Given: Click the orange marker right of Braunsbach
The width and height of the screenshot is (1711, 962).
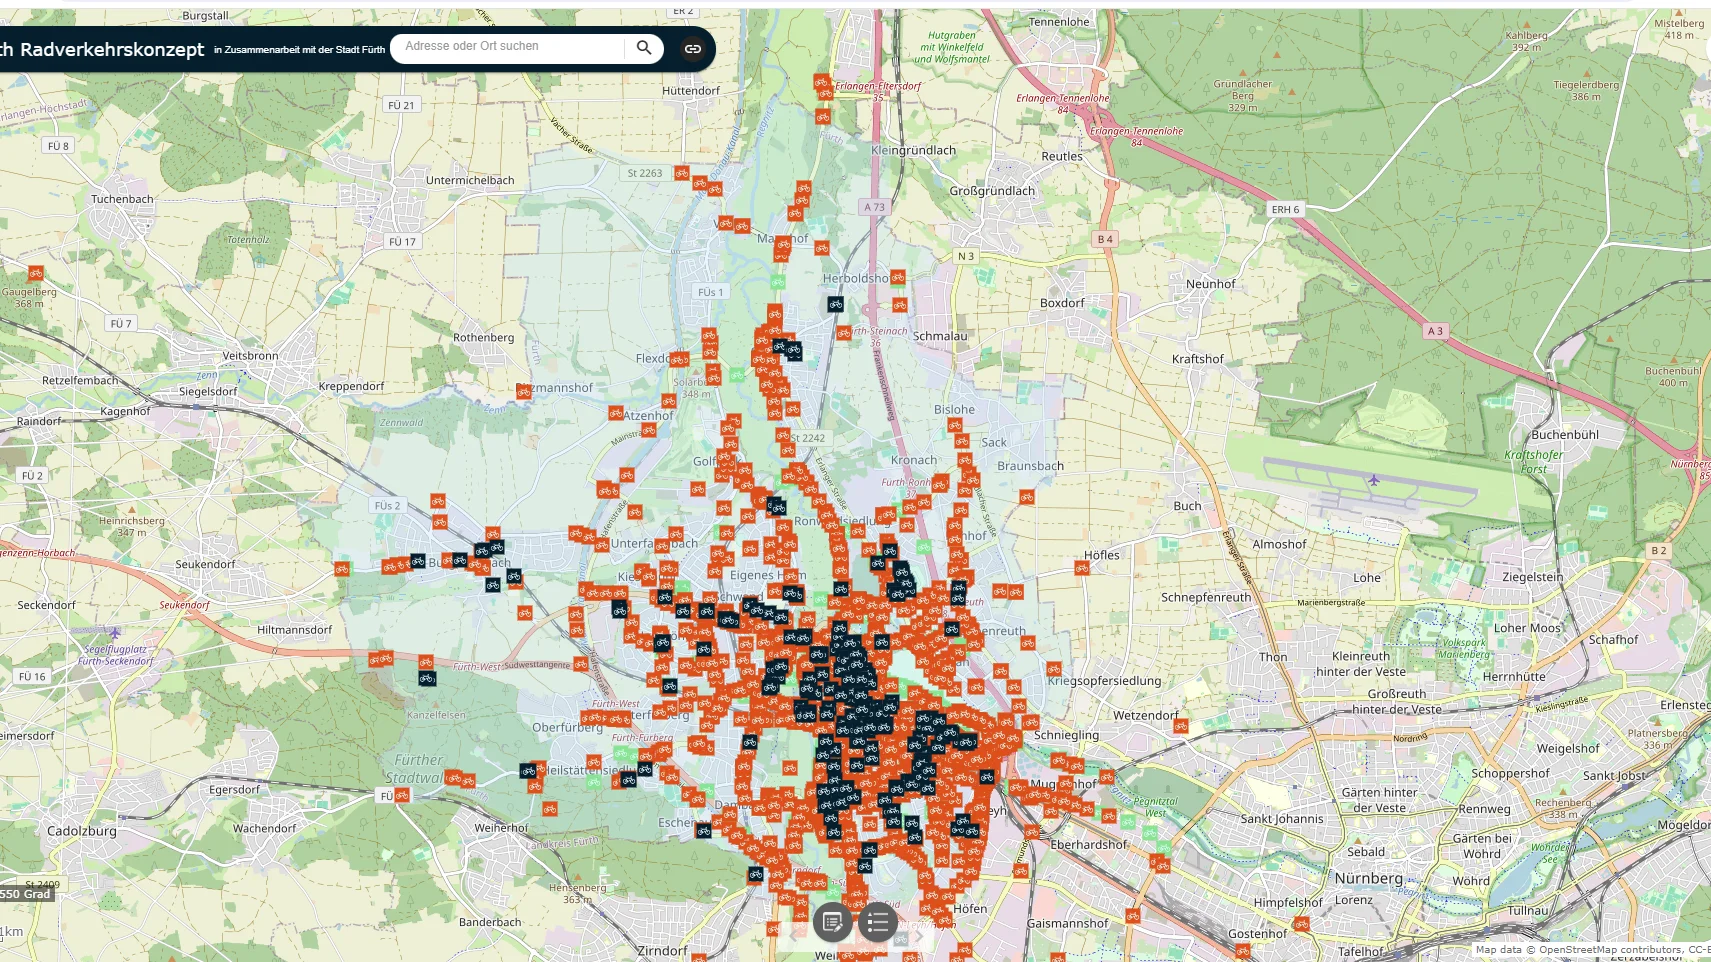Looking at the screenshot, I should pos(1027,496).
